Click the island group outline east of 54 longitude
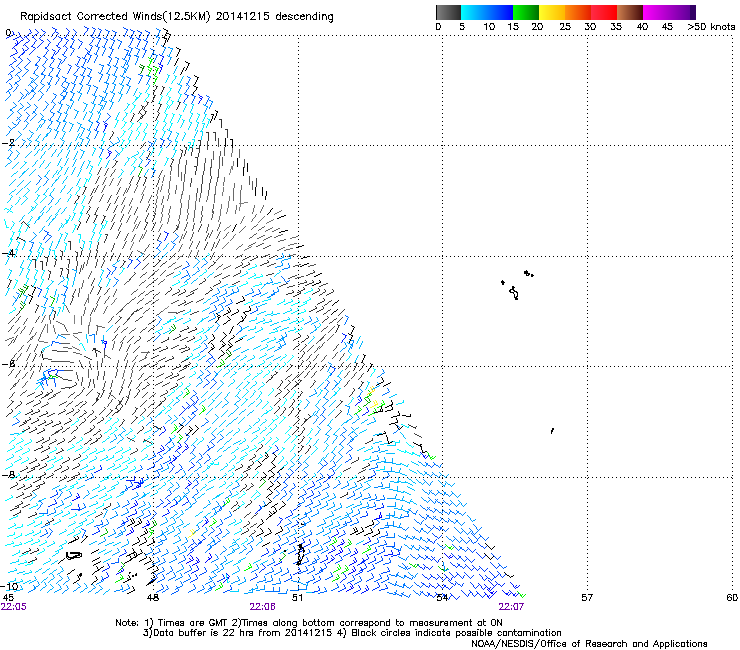The height and width of the screenshot is (650, 740). pyautogui.click(x=516, y=285)
